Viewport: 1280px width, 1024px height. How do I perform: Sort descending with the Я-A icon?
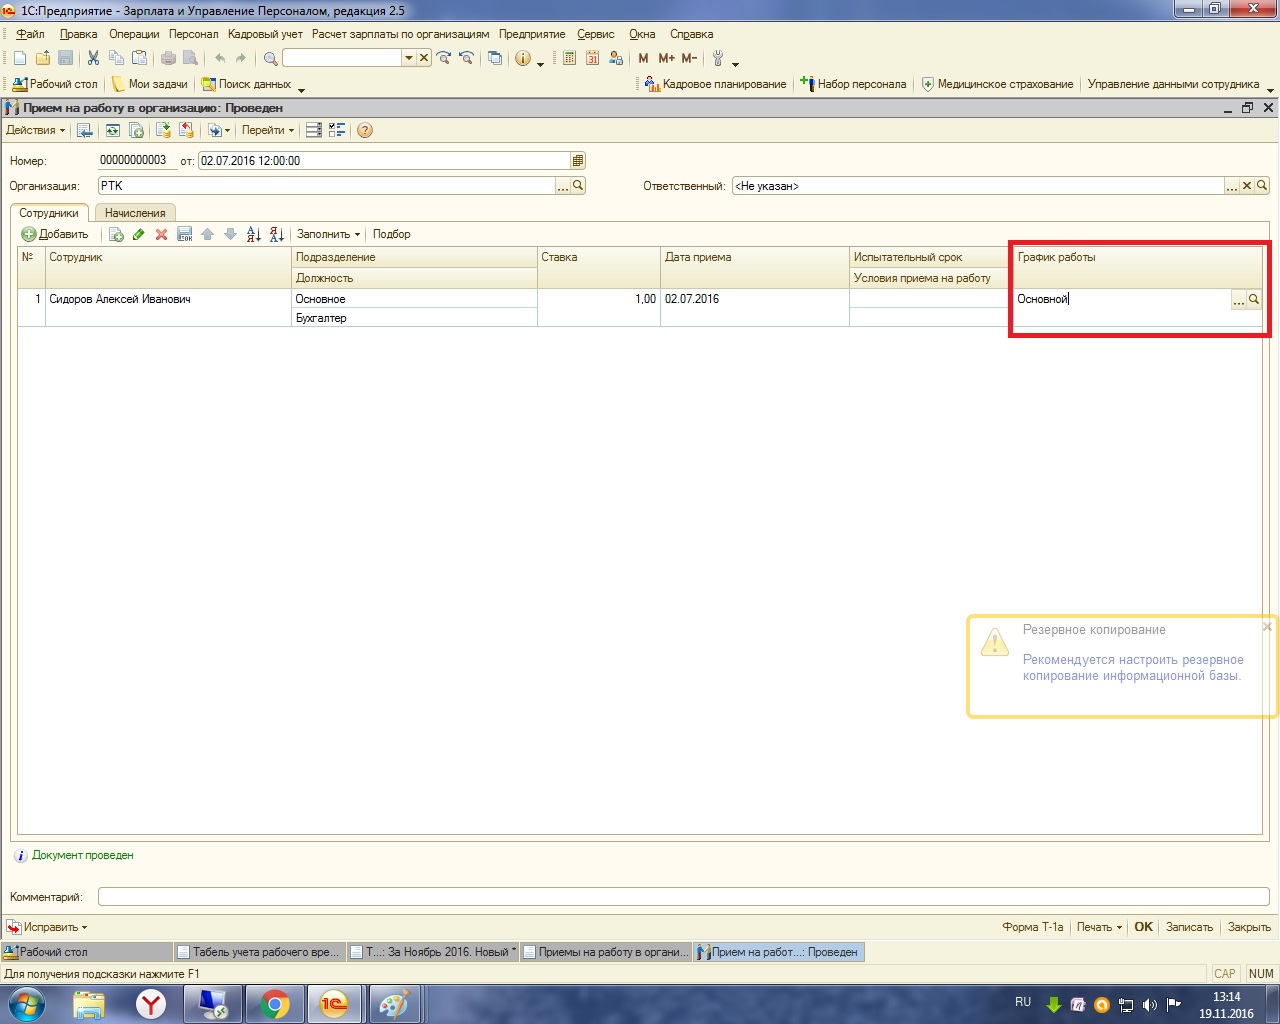click(x=277, y=234)
